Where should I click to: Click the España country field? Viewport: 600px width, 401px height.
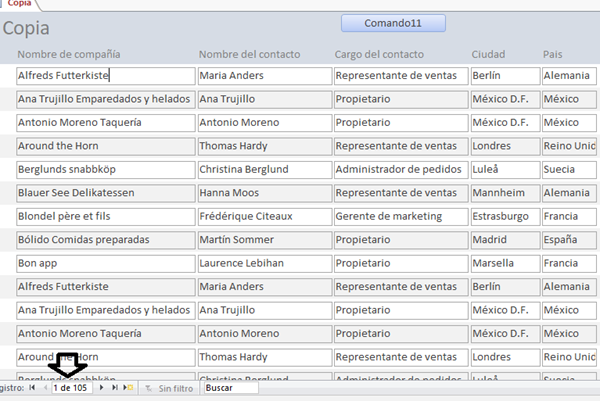[568, 240]
